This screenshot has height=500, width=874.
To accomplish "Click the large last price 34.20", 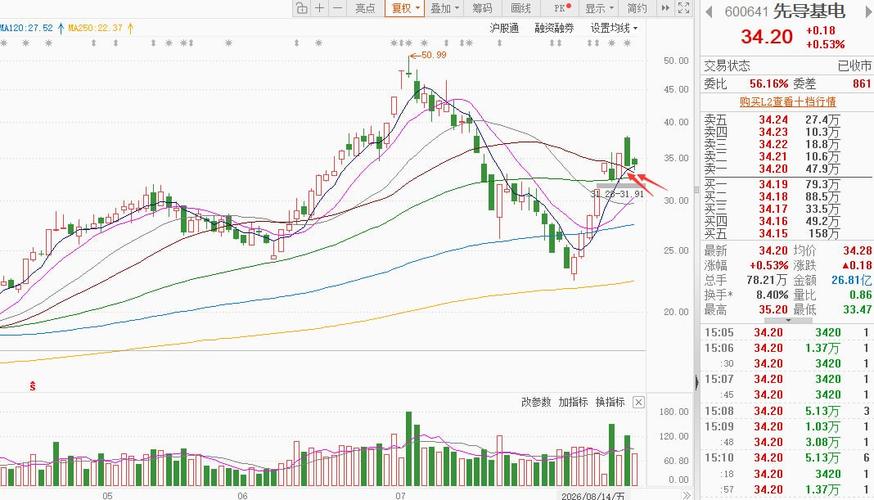I will [766, 37].
